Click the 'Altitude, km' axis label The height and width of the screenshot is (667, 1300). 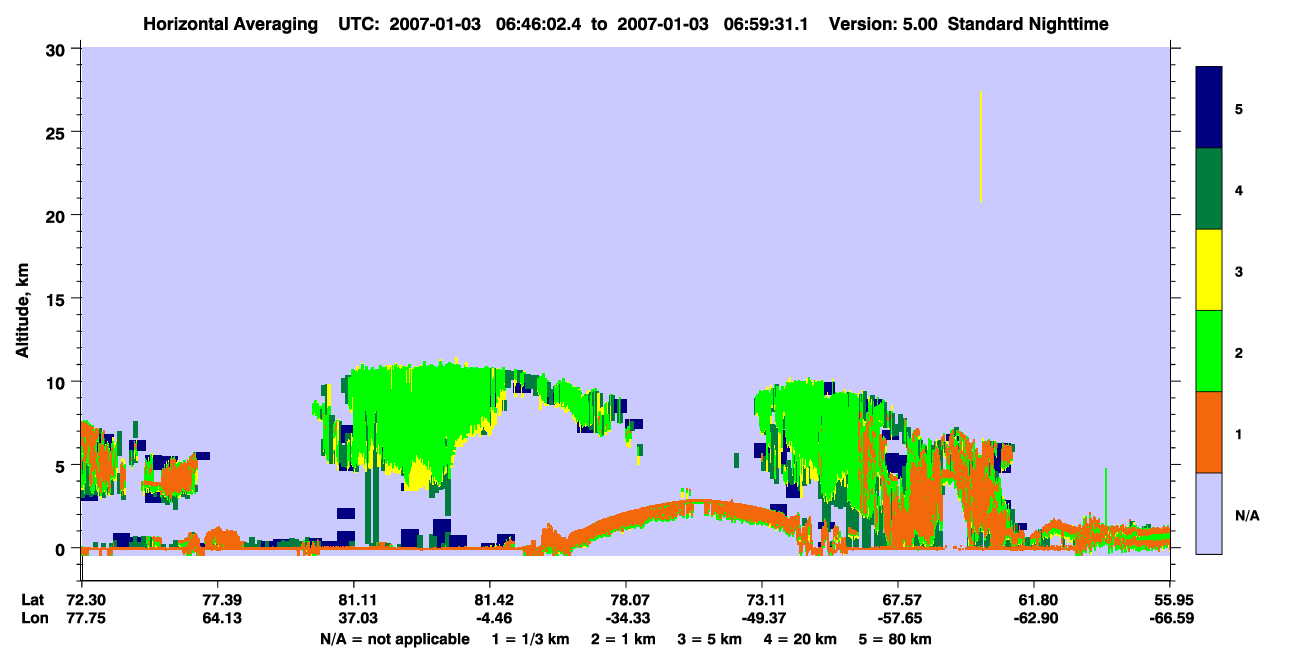pos(21,310)
